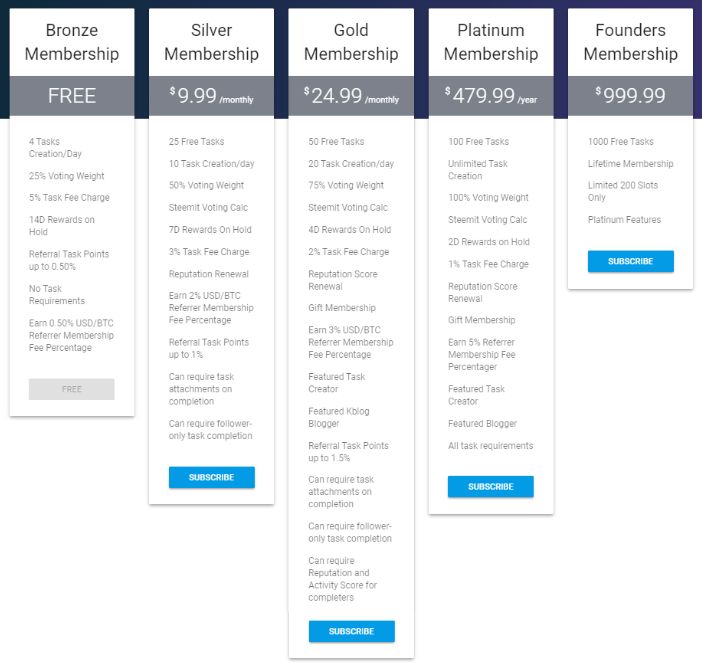
Task: Click the grey FREE button in Bronze
Action: tap(72, 389)
